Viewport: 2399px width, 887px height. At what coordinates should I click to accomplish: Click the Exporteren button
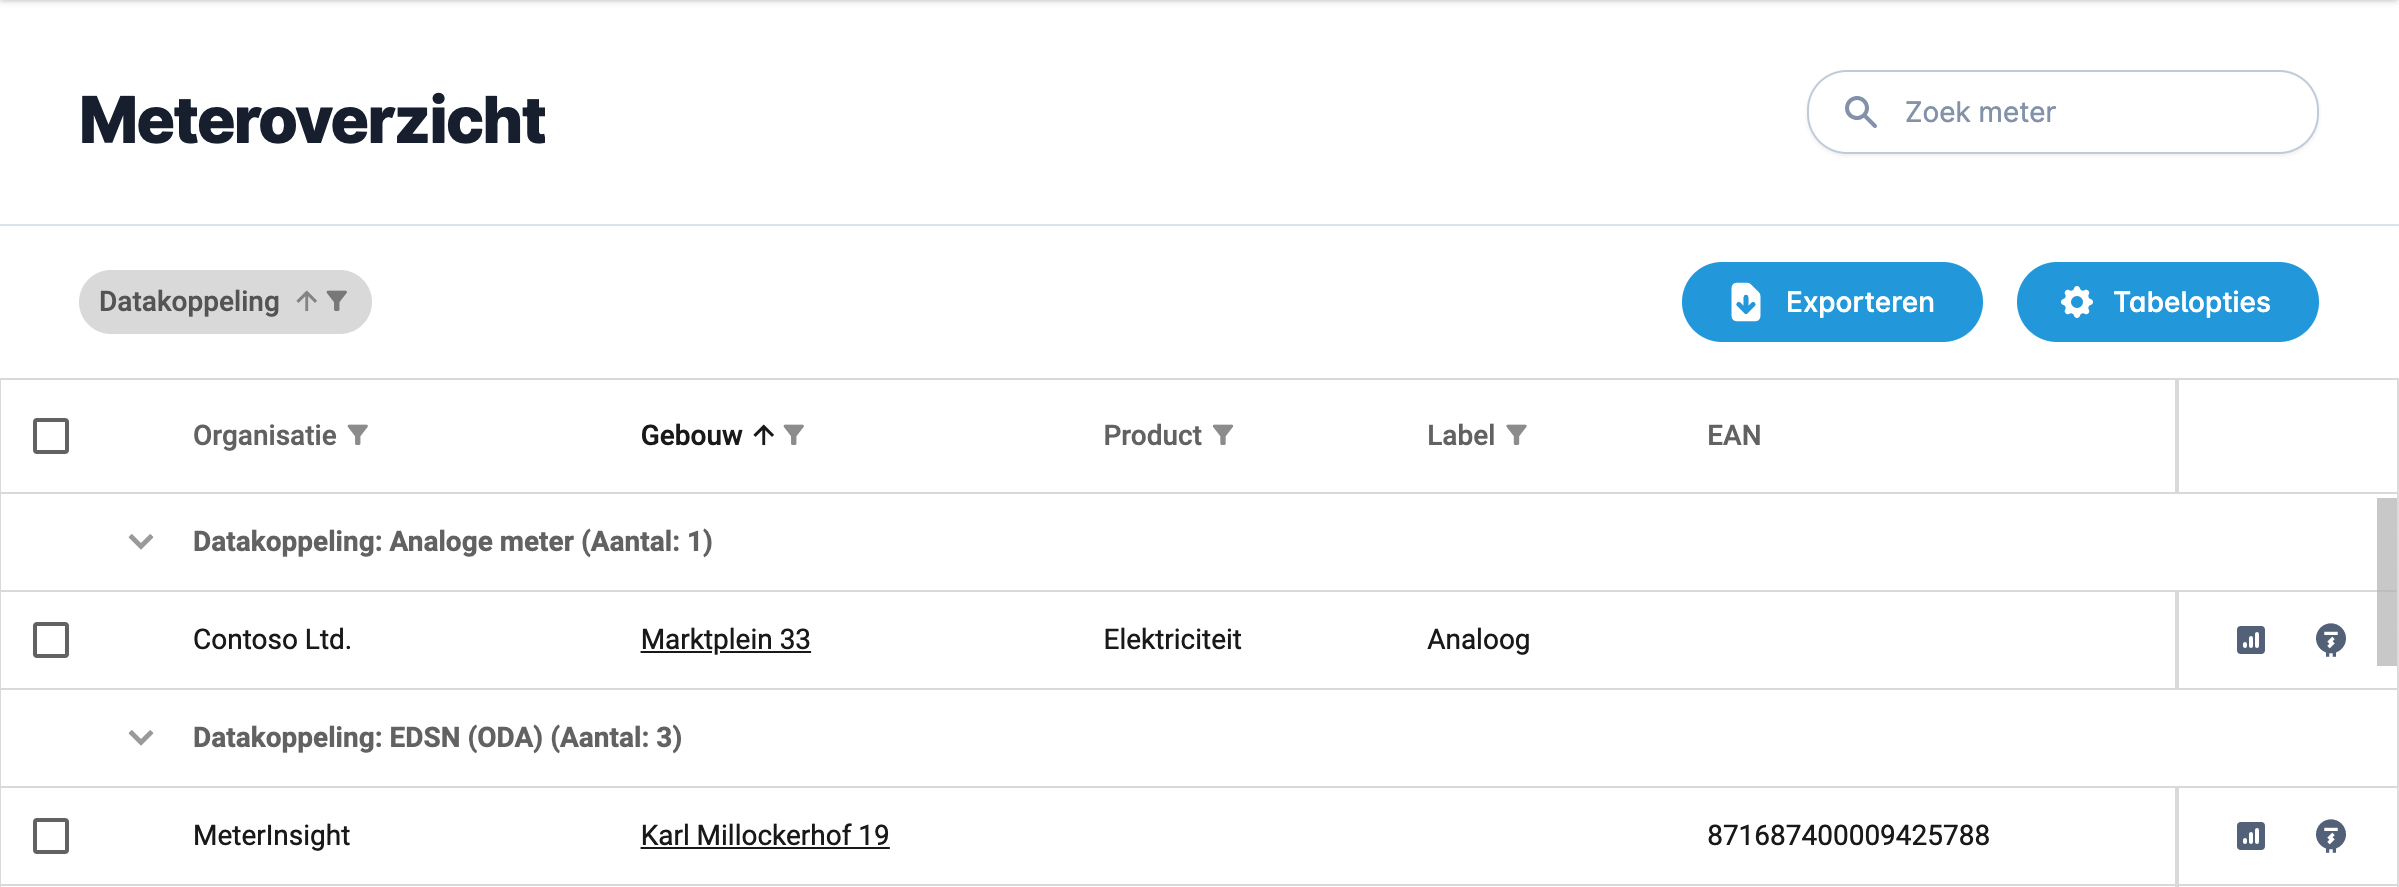1831,302
